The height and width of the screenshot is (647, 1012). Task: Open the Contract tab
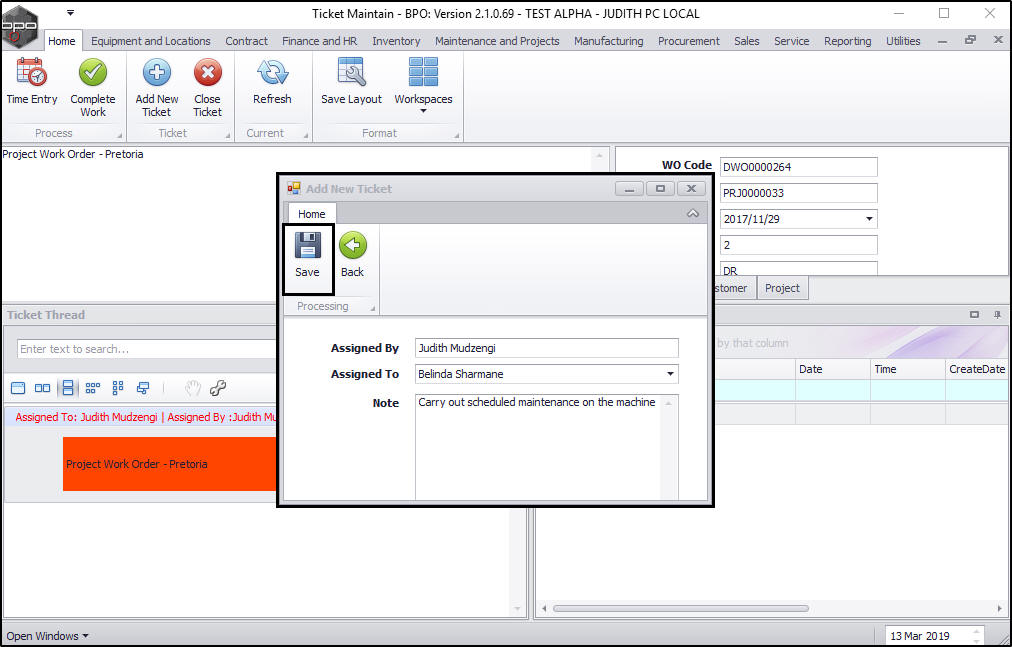247,41
